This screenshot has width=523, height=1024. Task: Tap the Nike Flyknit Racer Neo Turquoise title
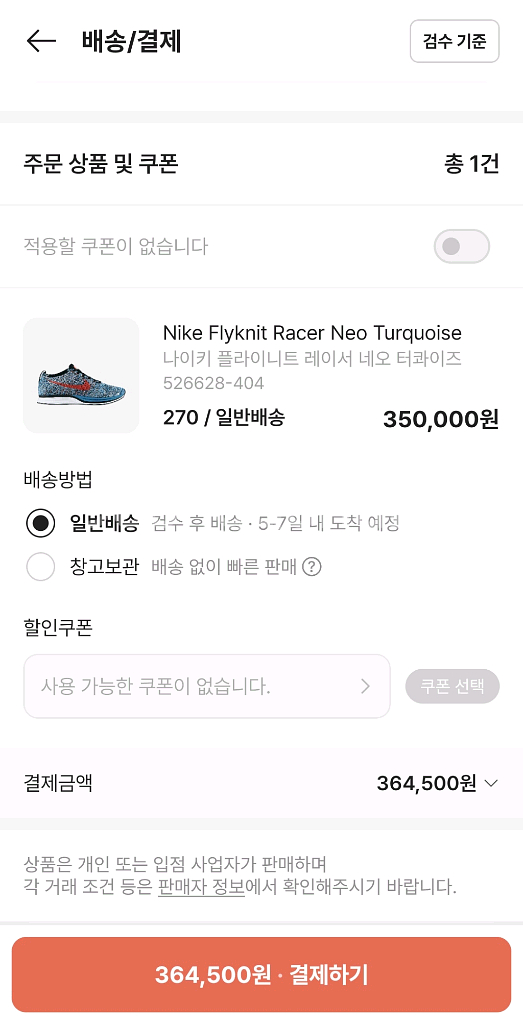click(x=312, y=333)
